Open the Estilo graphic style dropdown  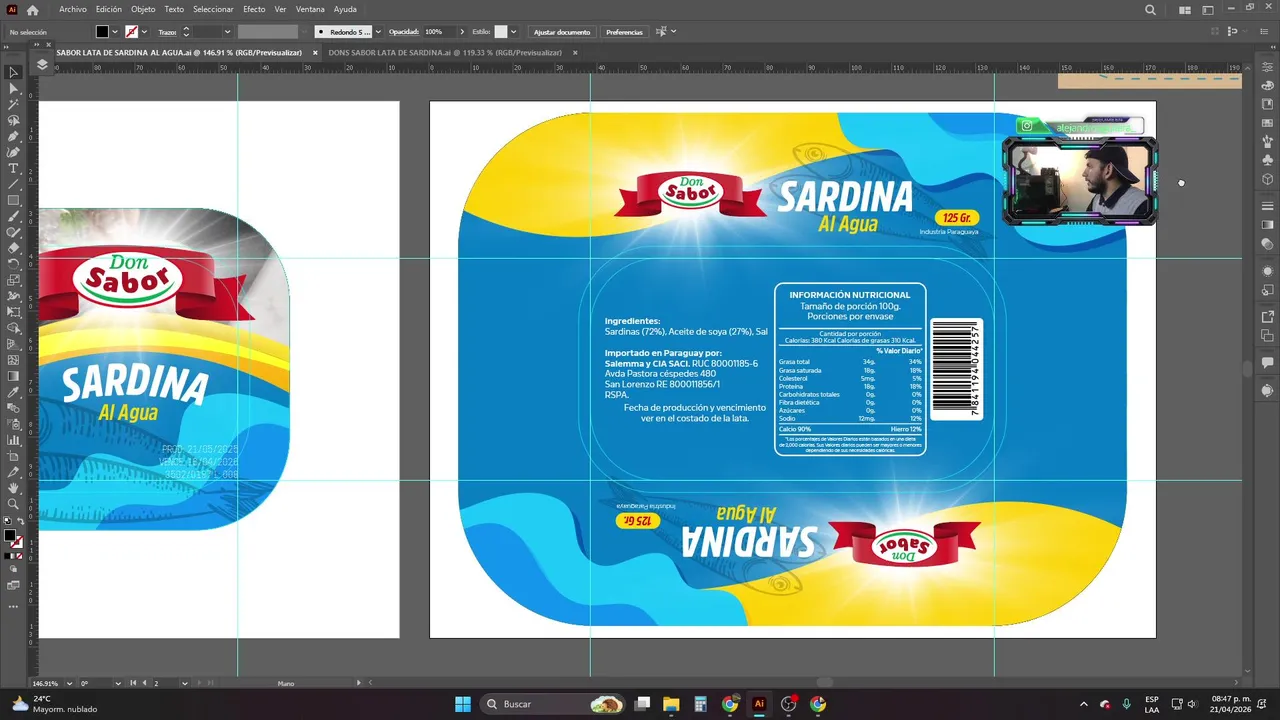[513, 32]
